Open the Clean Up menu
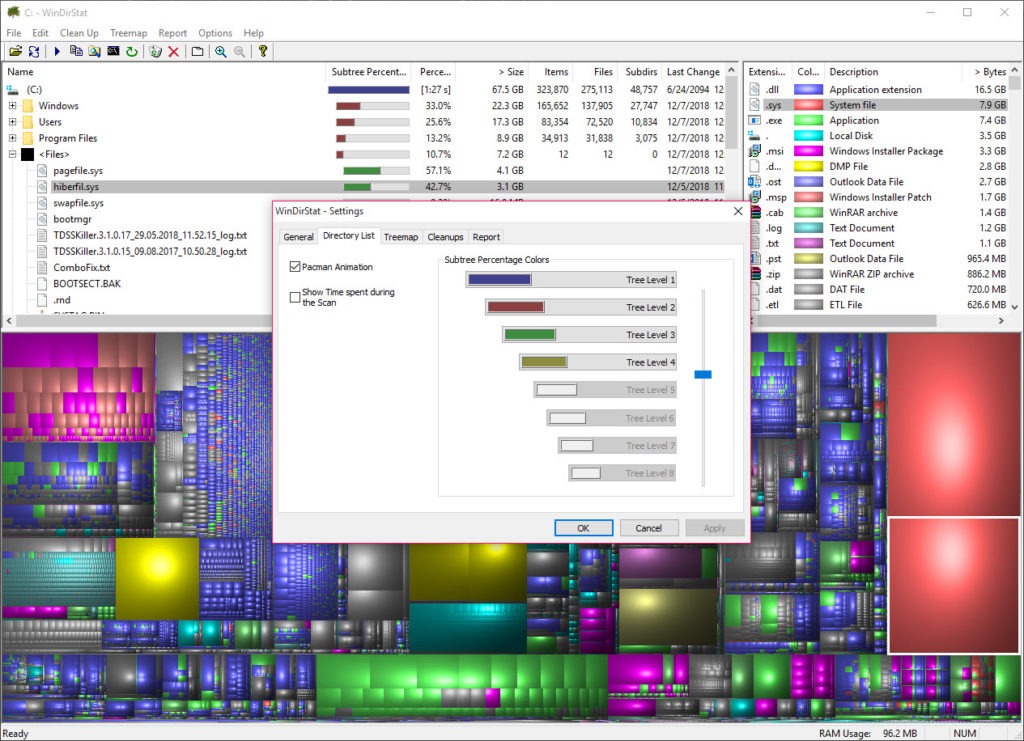The width and height of the screenshot is (1024, 741). [x=79, y=33]
